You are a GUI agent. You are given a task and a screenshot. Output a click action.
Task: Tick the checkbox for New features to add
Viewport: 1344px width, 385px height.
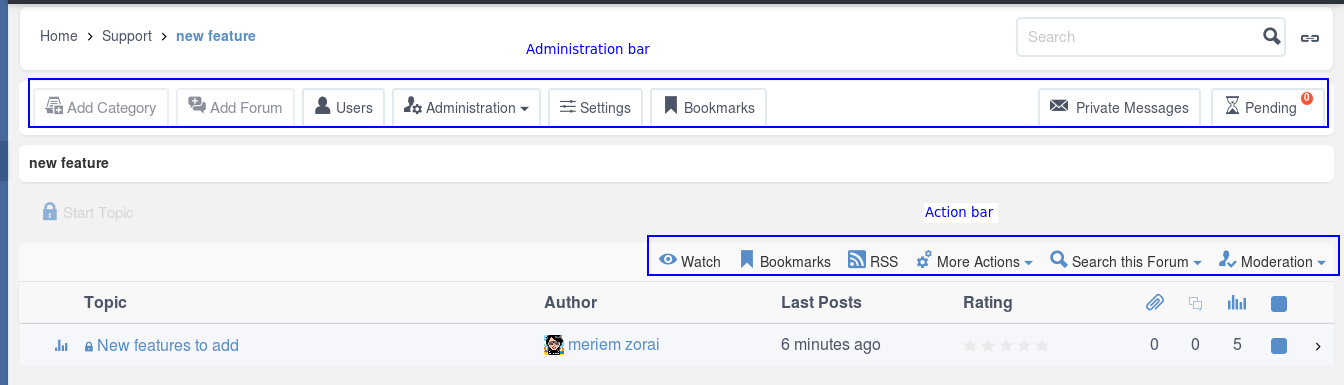(1278, 346)
